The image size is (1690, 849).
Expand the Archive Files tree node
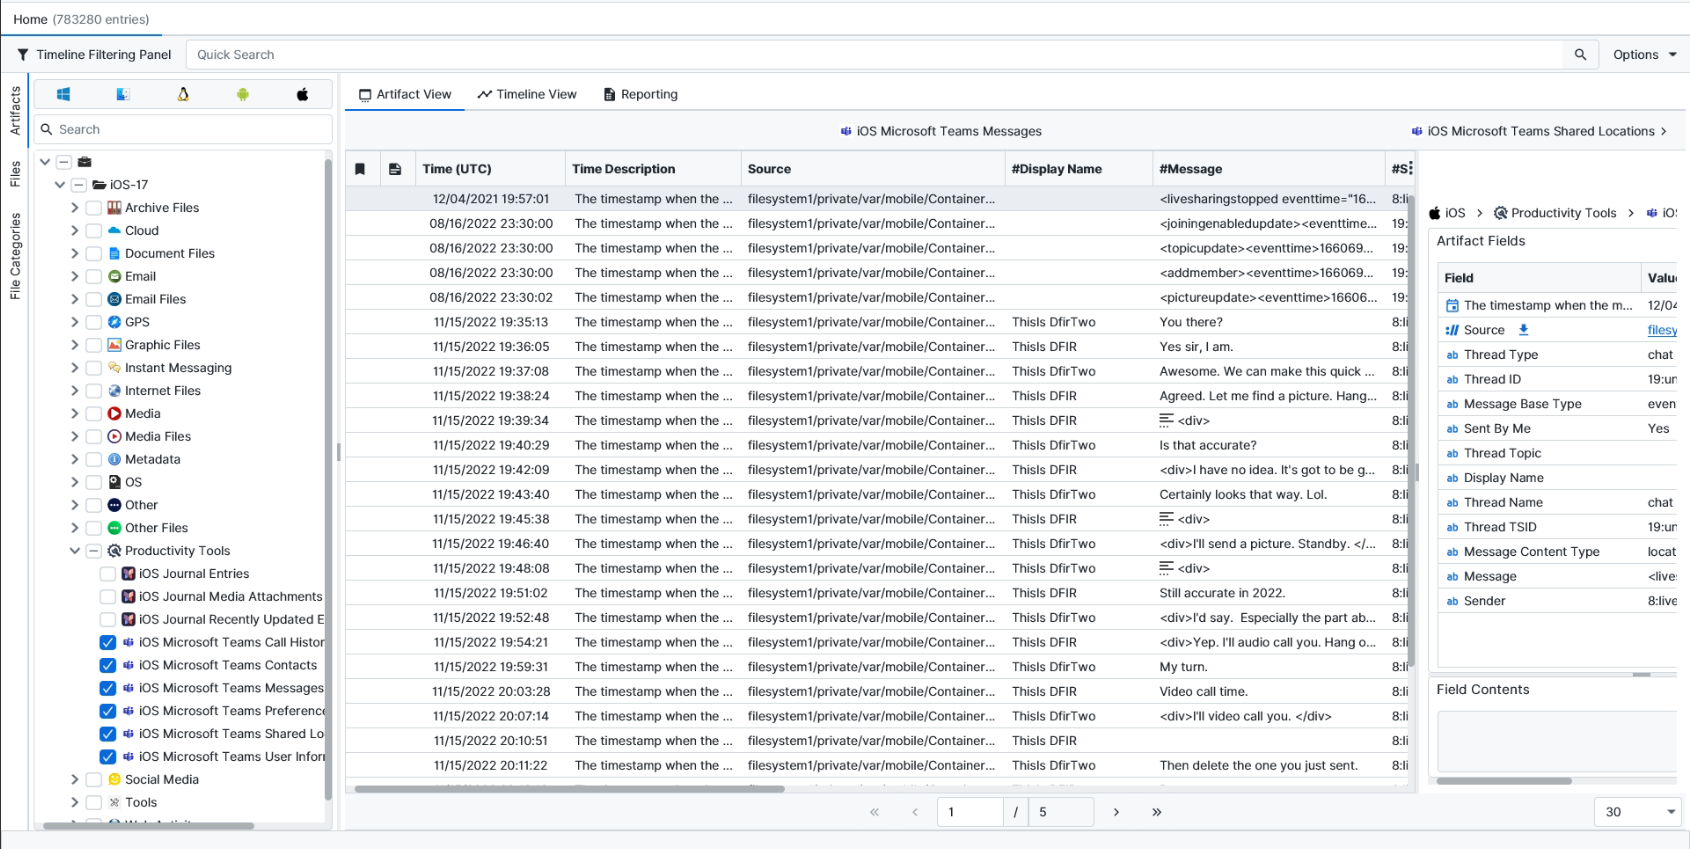pyautogui.click(x=75, y=208)
